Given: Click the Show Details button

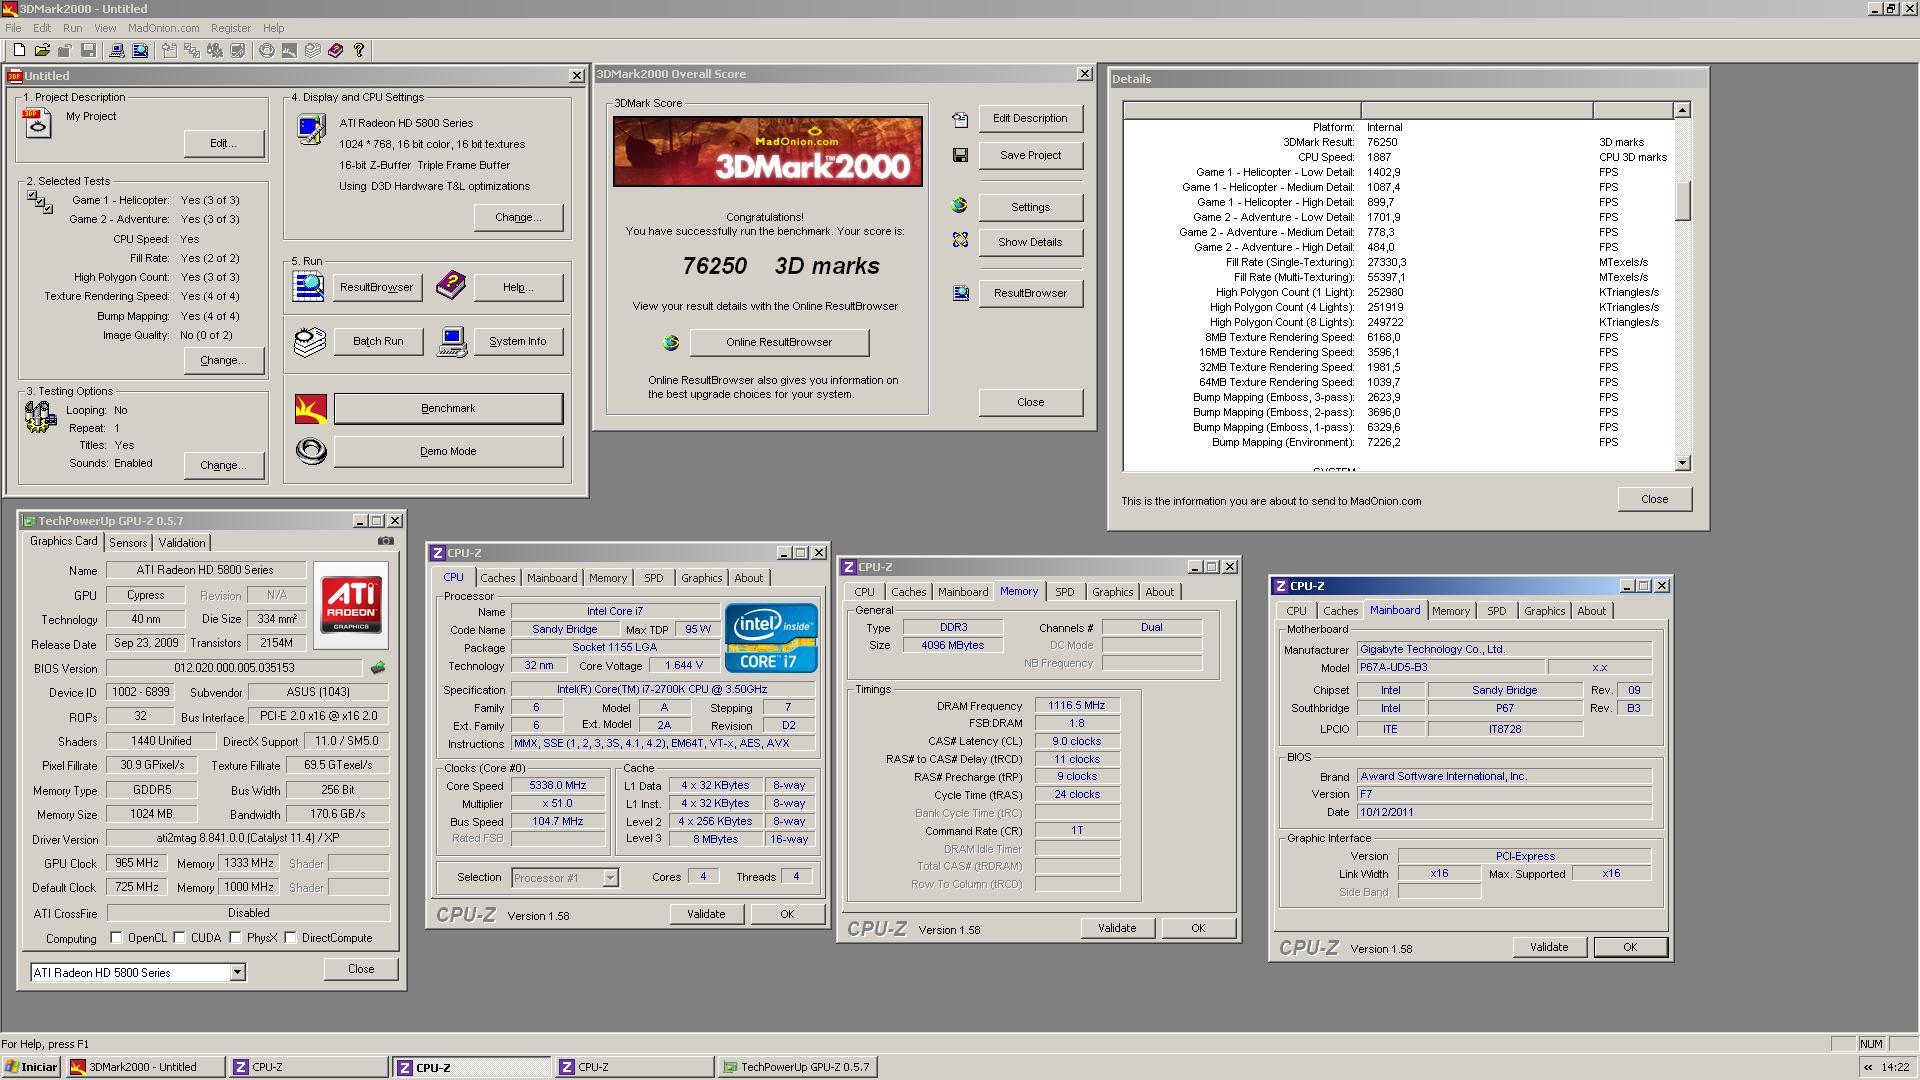Looking at the screenshot, I should (1030, 242).
